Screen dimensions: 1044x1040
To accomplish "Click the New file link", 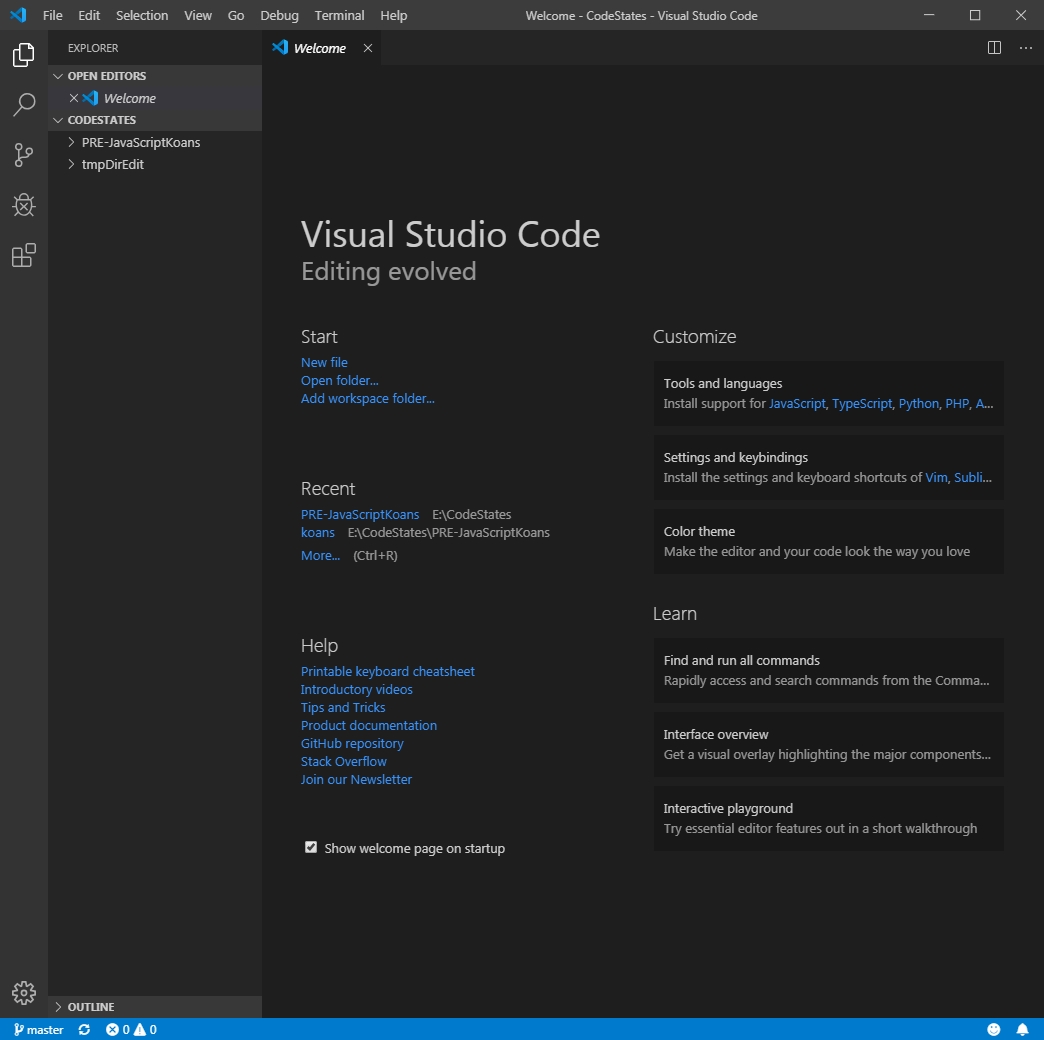I will [x=324, y=362].
